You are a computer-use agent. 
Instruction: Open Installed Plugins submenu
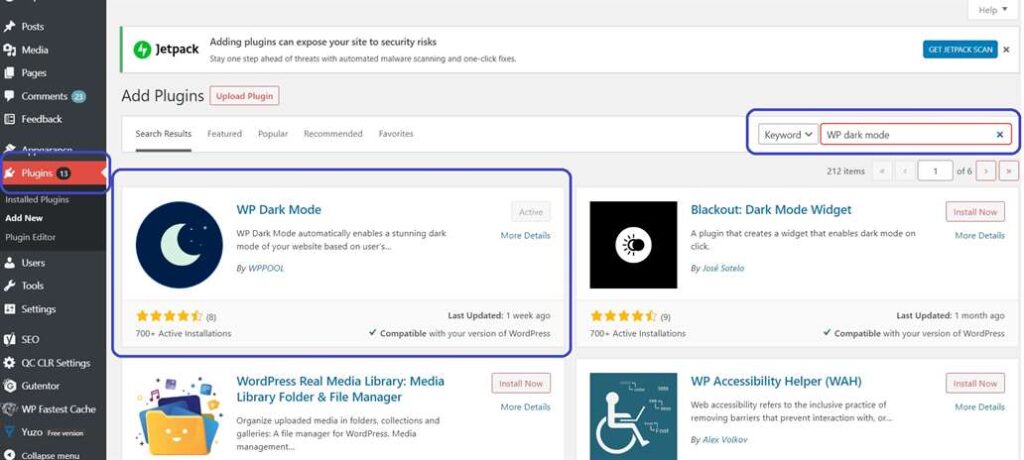tap(37, 200)
